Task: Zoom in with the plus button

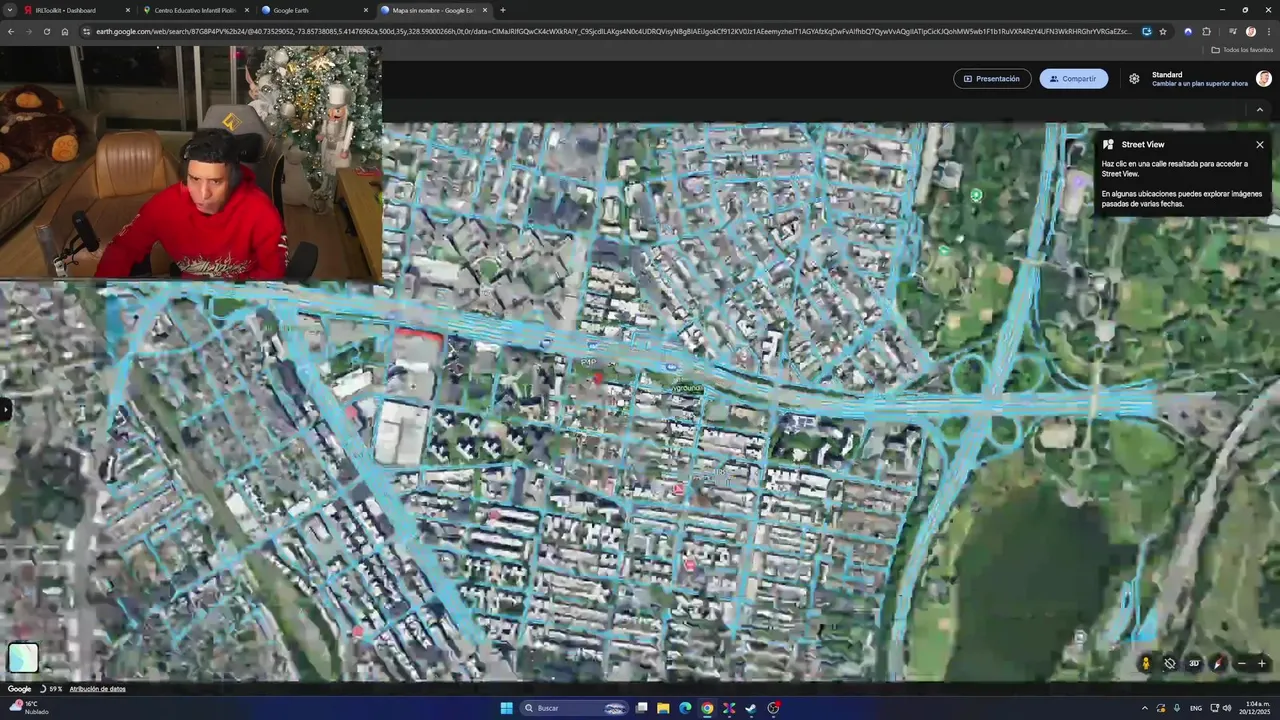Action: click(1262, 663)
